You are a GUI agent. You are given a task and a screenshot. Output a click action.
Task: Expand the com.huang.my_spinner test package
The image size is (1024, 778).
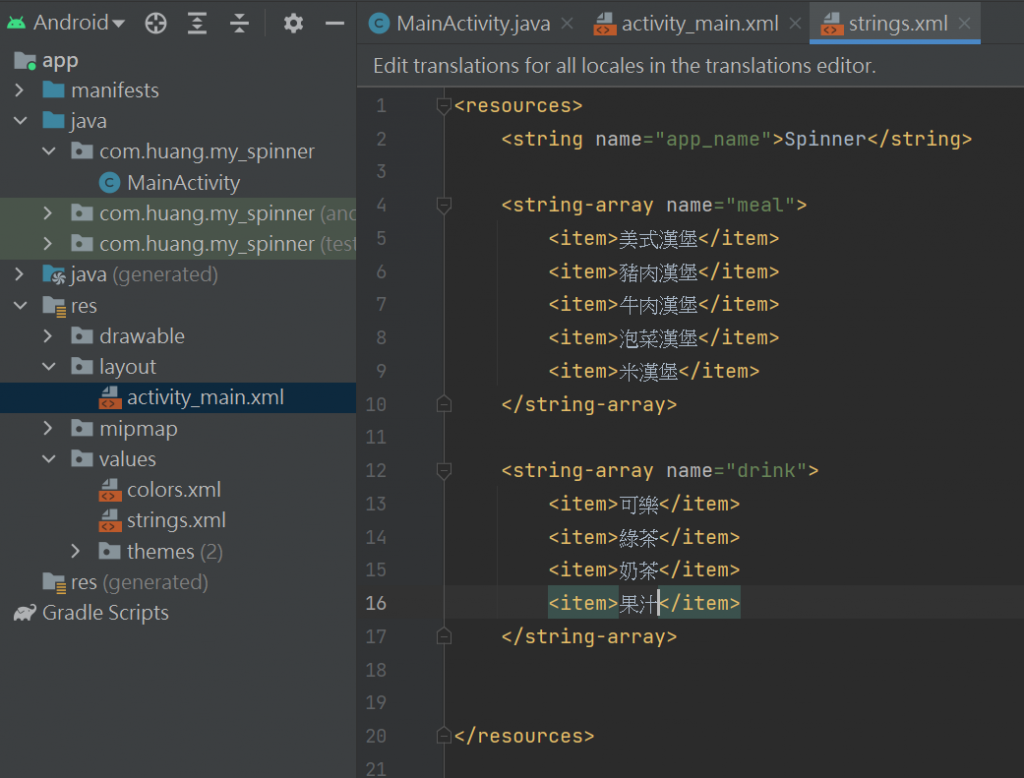[48, 244]
